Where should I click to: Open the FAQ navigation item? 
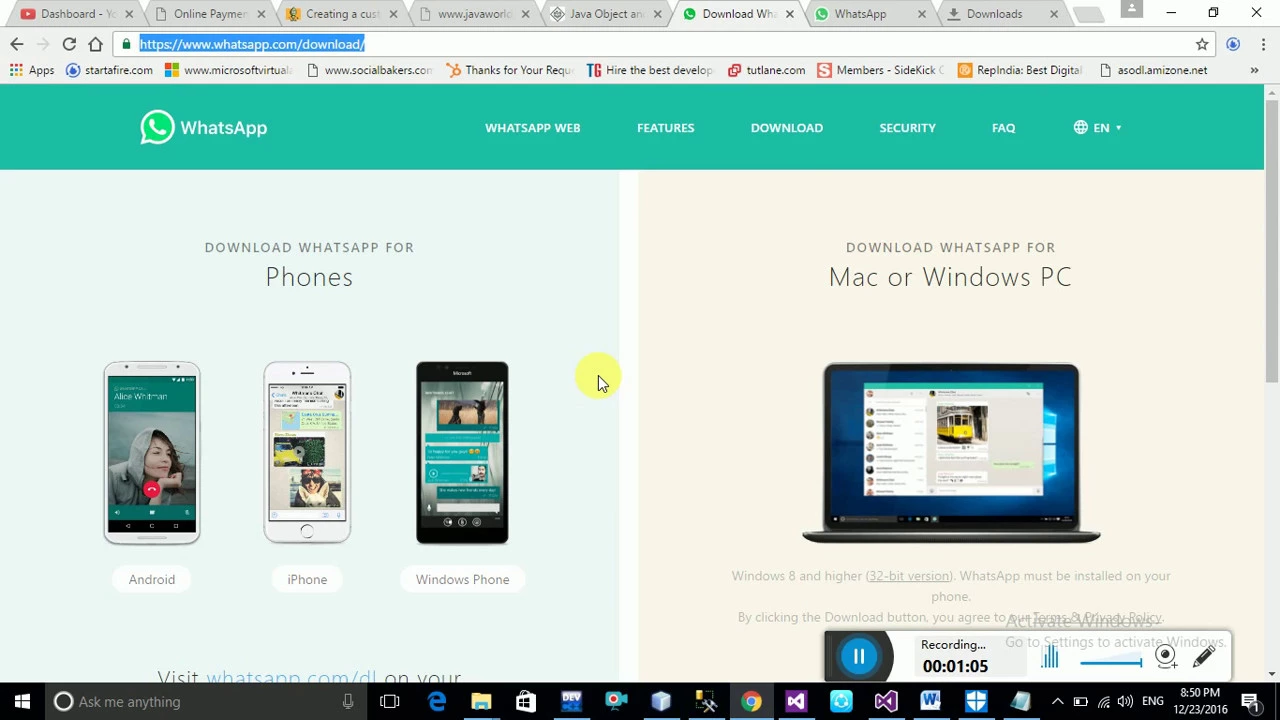coord(1003,128)
